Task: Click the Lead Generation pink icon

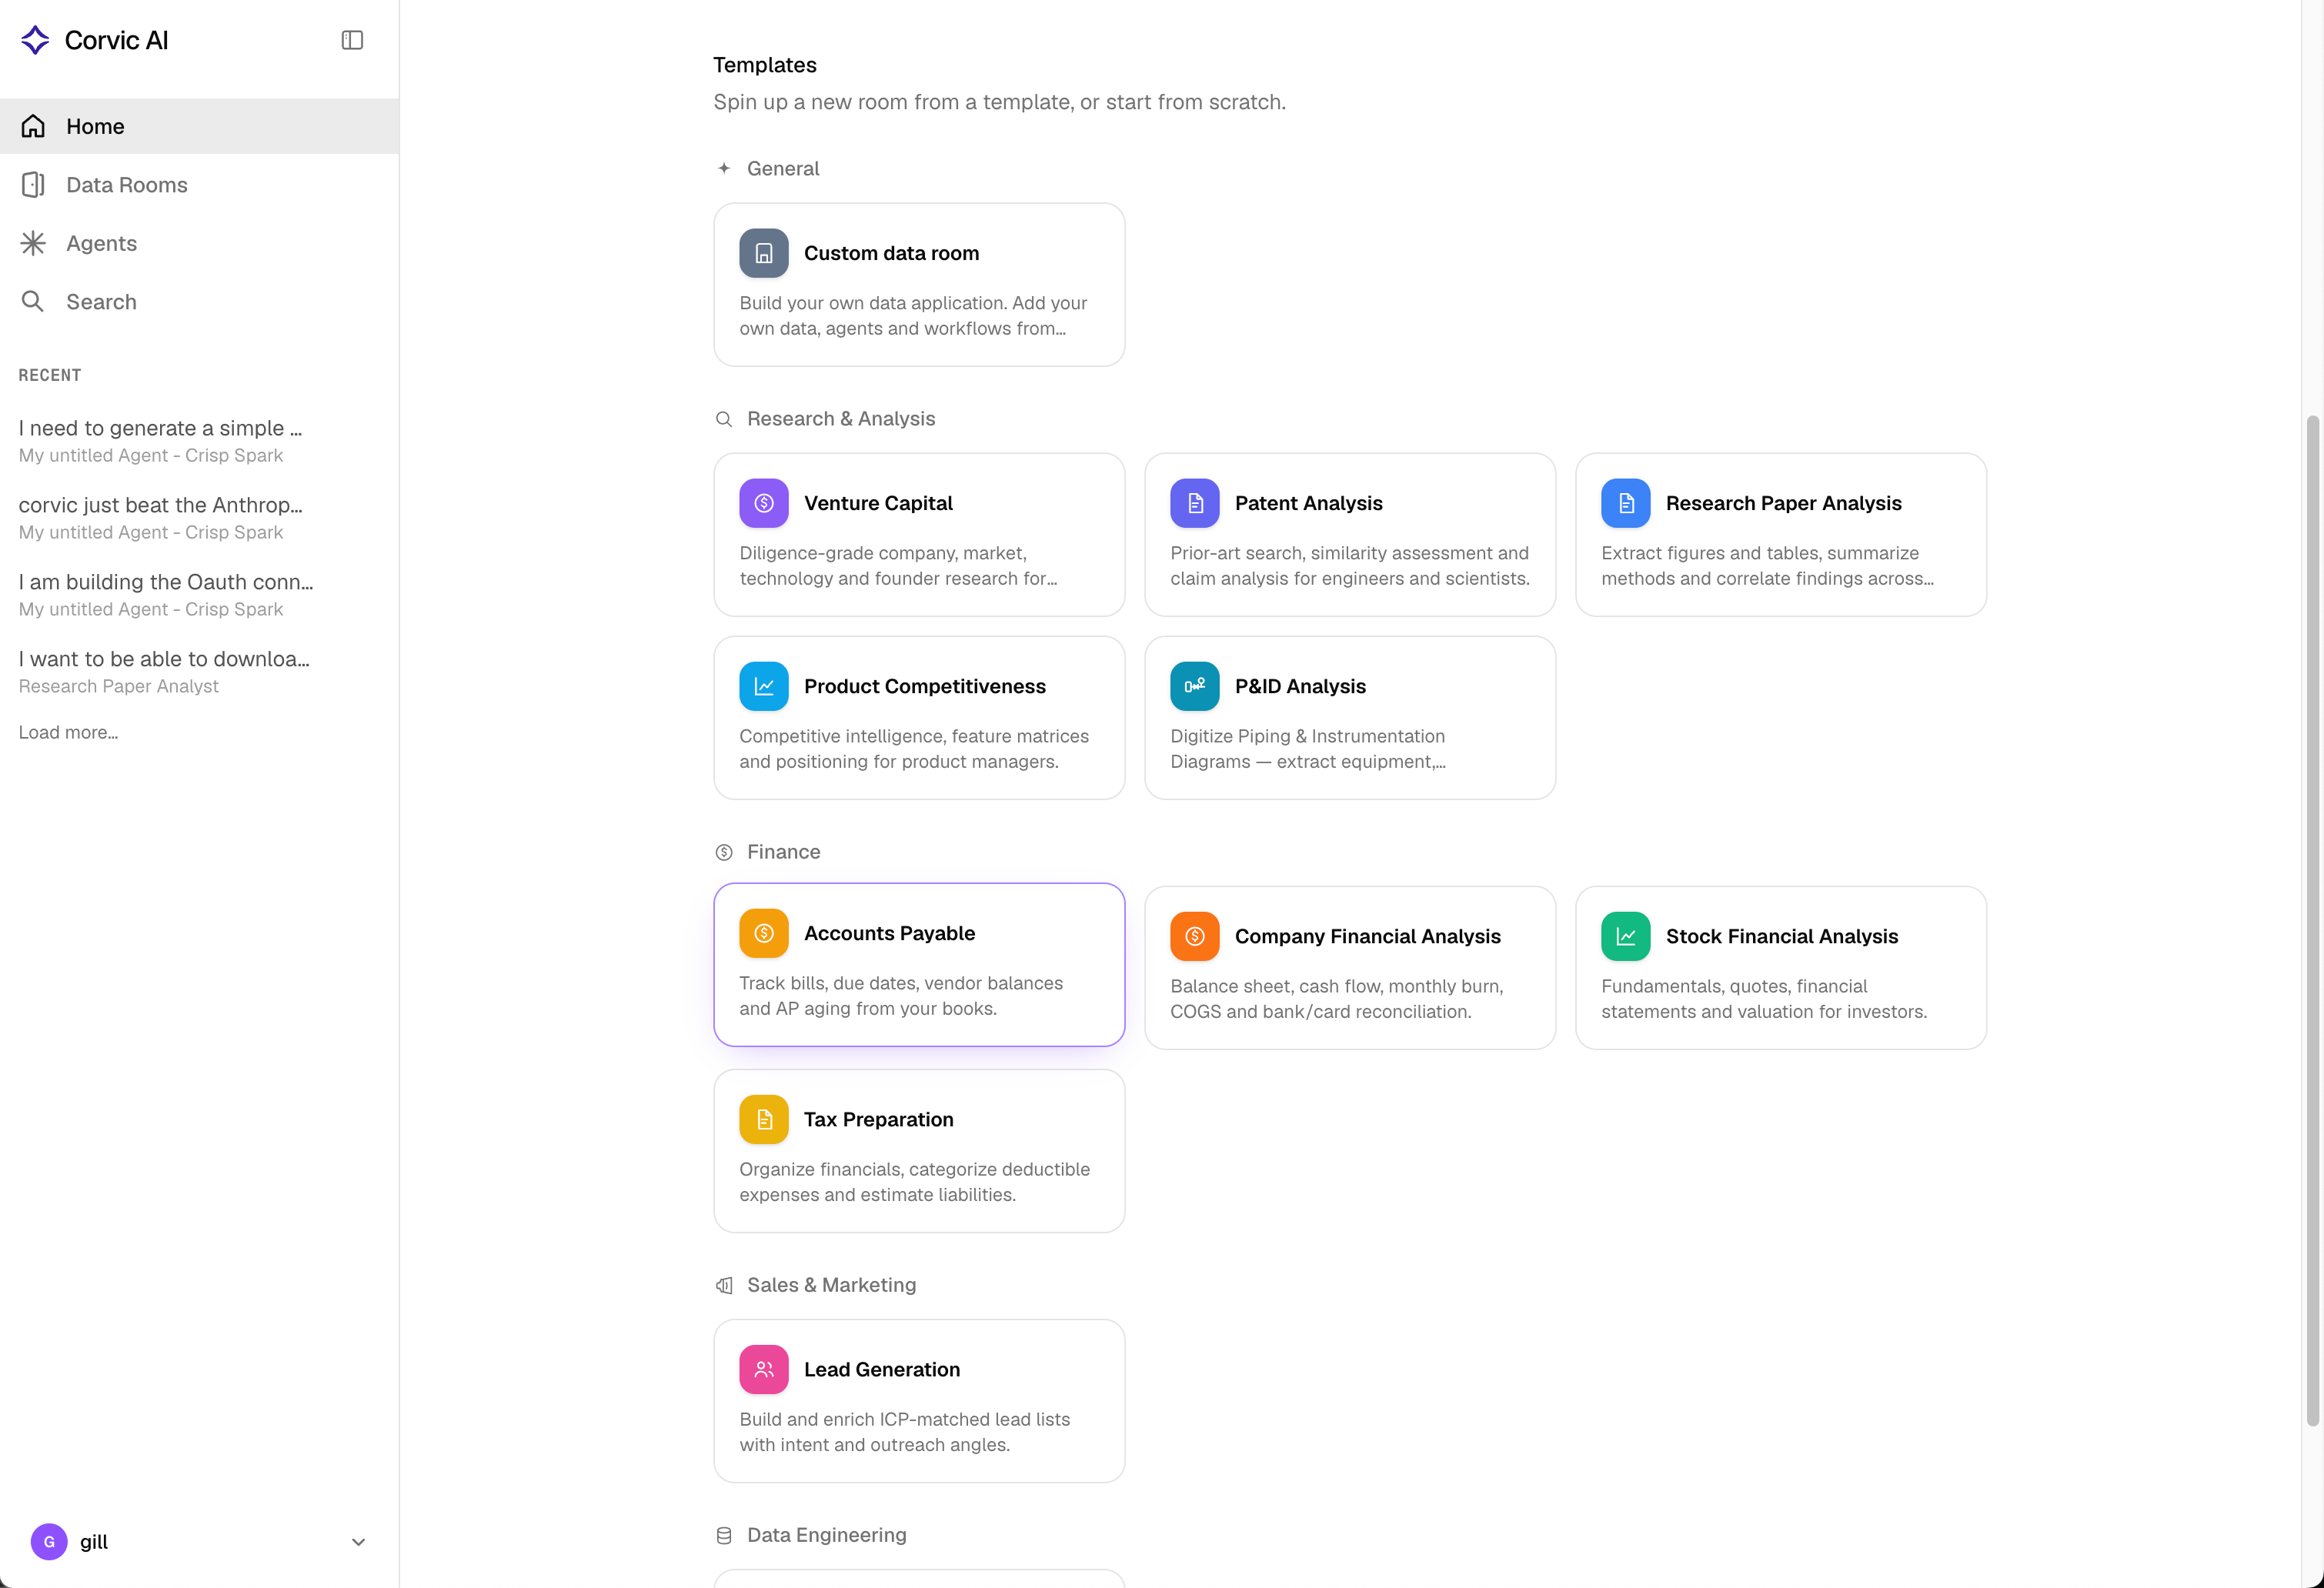Action: pos(764,1369)
